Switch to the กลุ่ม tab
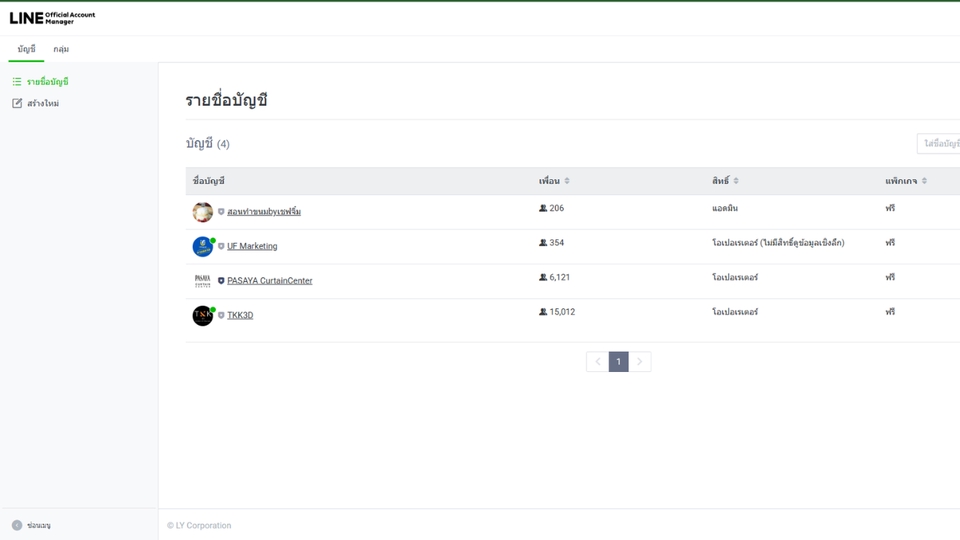The image size is (960, 540). pyautogui.click(x=61, y=49)
